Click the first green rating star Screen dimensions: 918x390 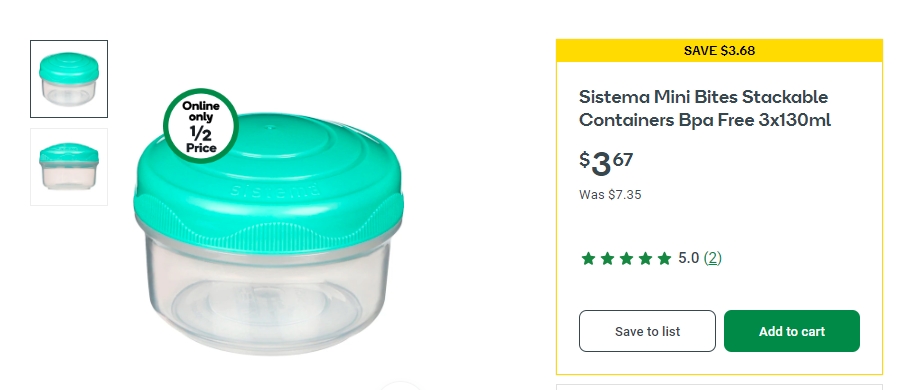pyautogui.click(x=588, y=258)
